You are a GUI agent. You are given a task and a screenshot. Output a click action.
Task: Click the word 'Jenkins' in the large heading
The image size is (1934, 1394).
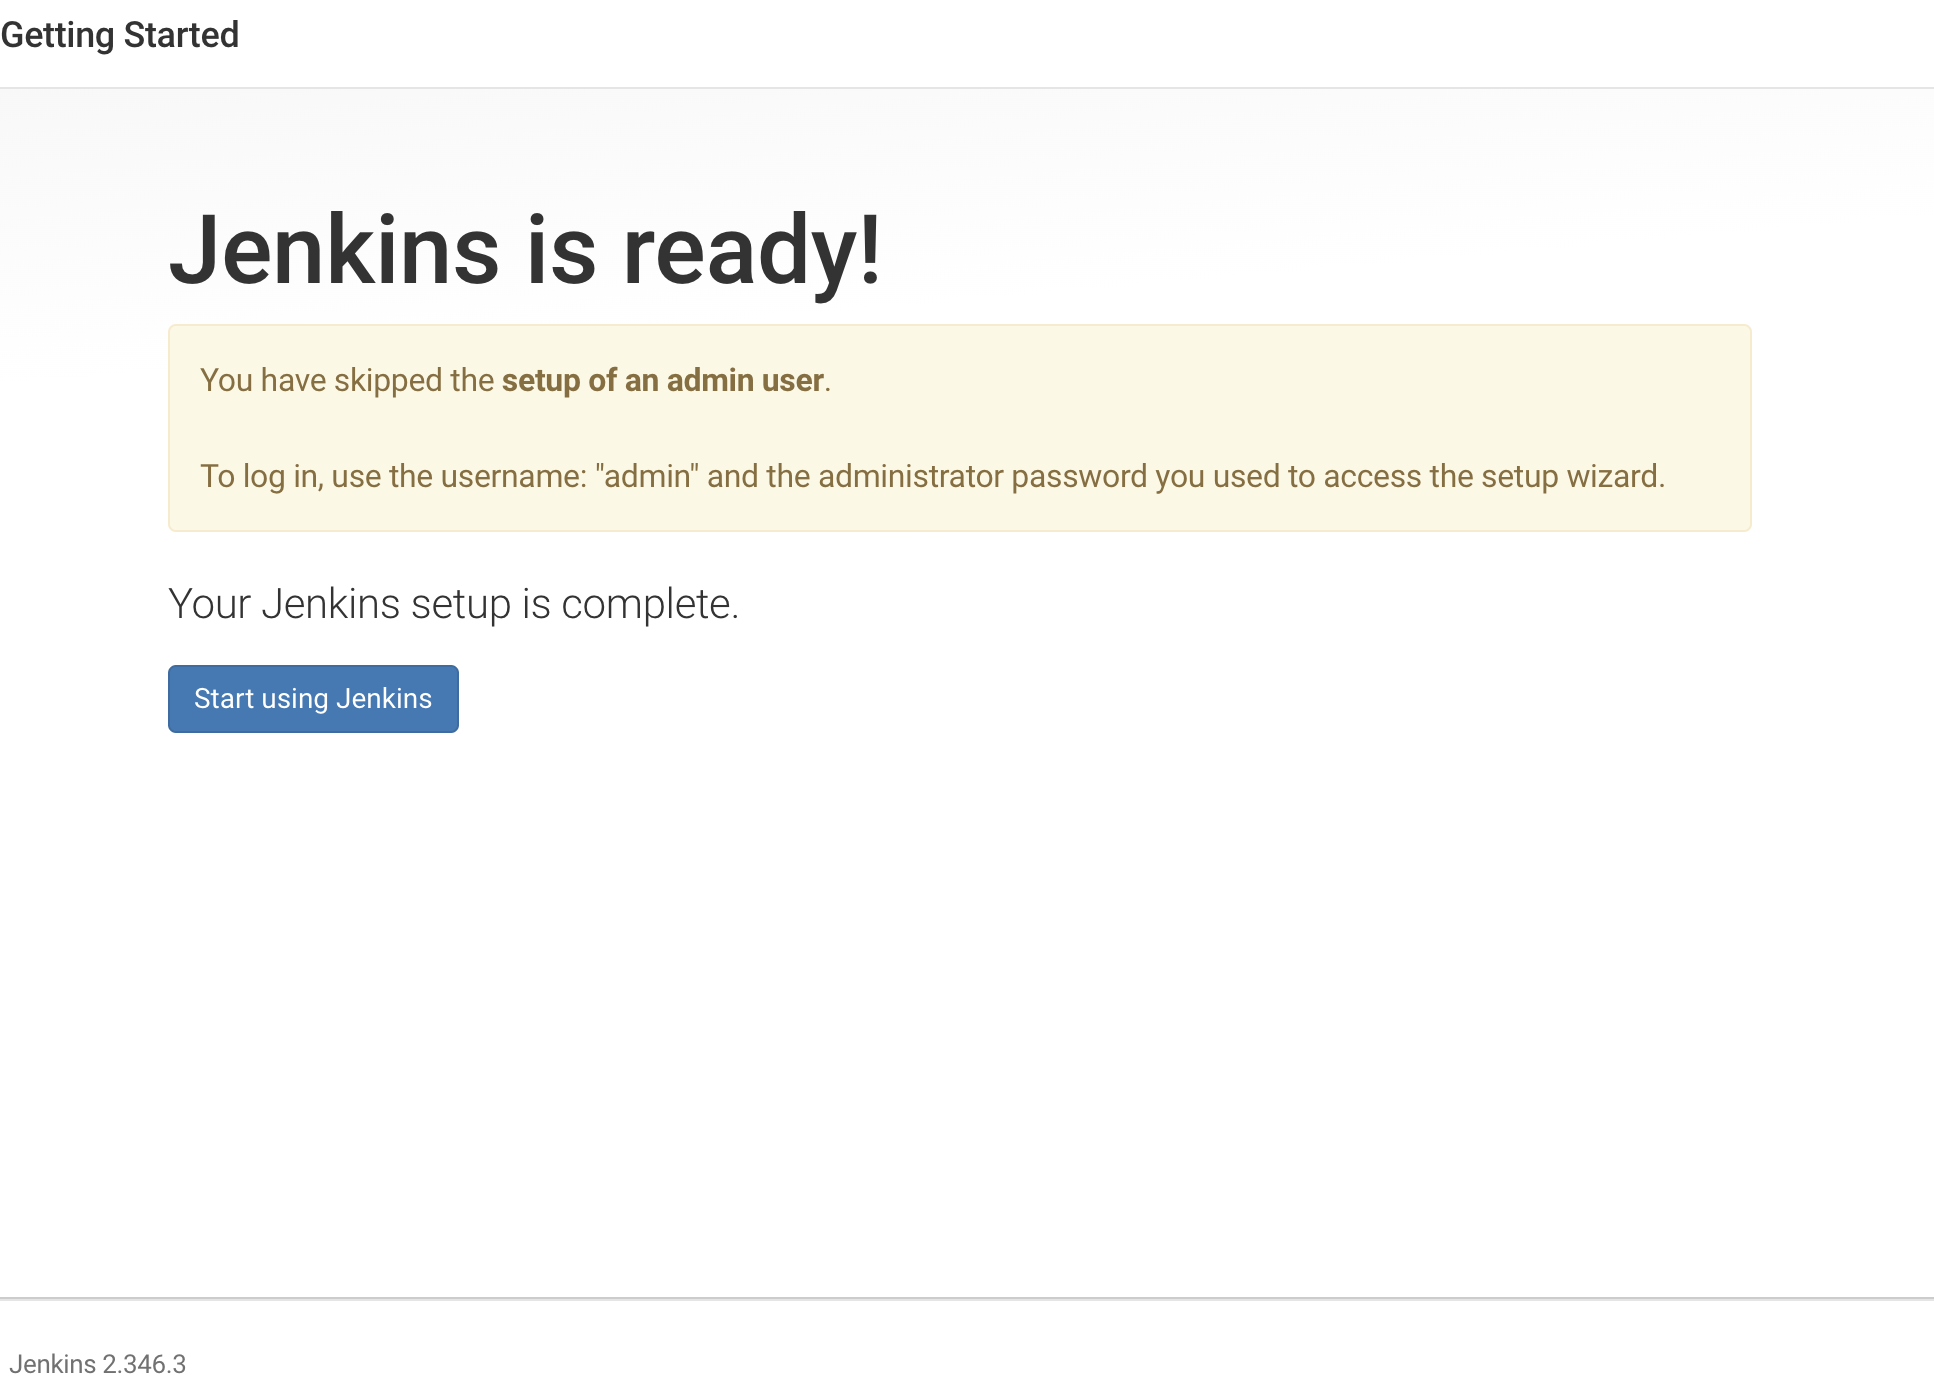(334, 250)
